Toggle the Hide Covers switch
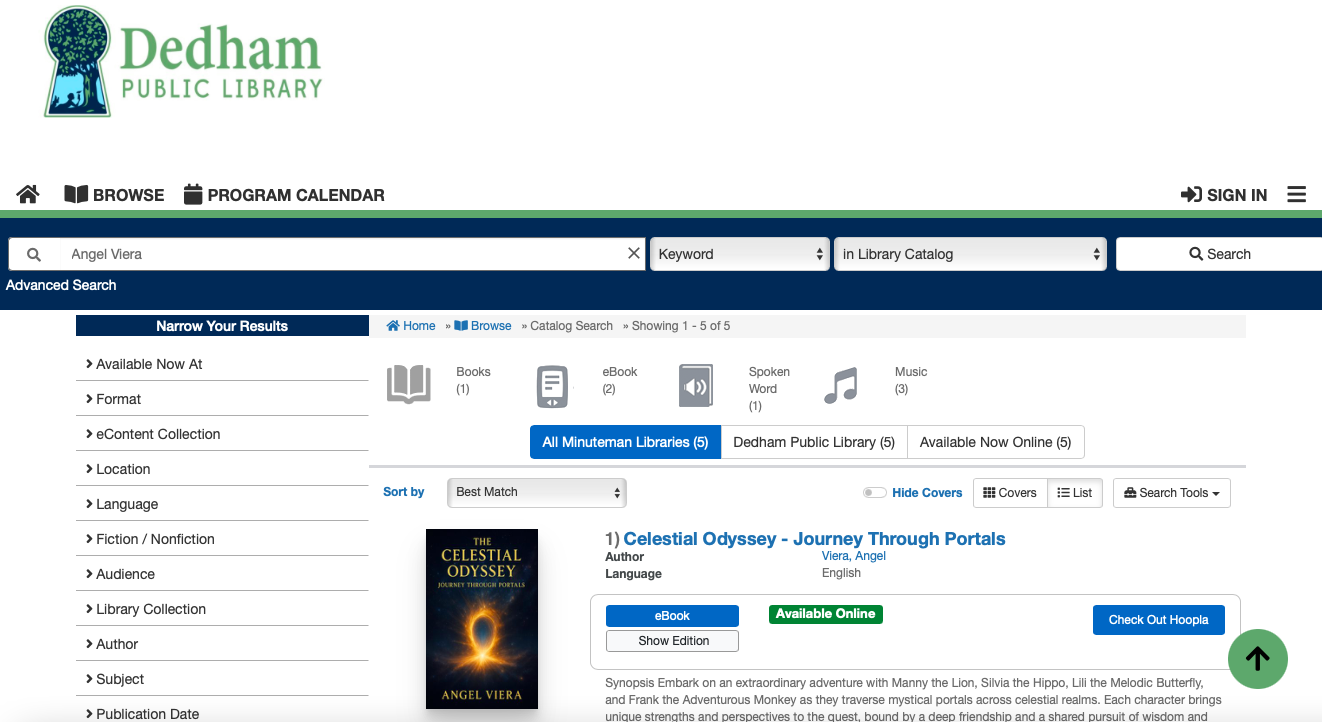The width and height of the screenshot is (1322, 722). coord(875,493)
